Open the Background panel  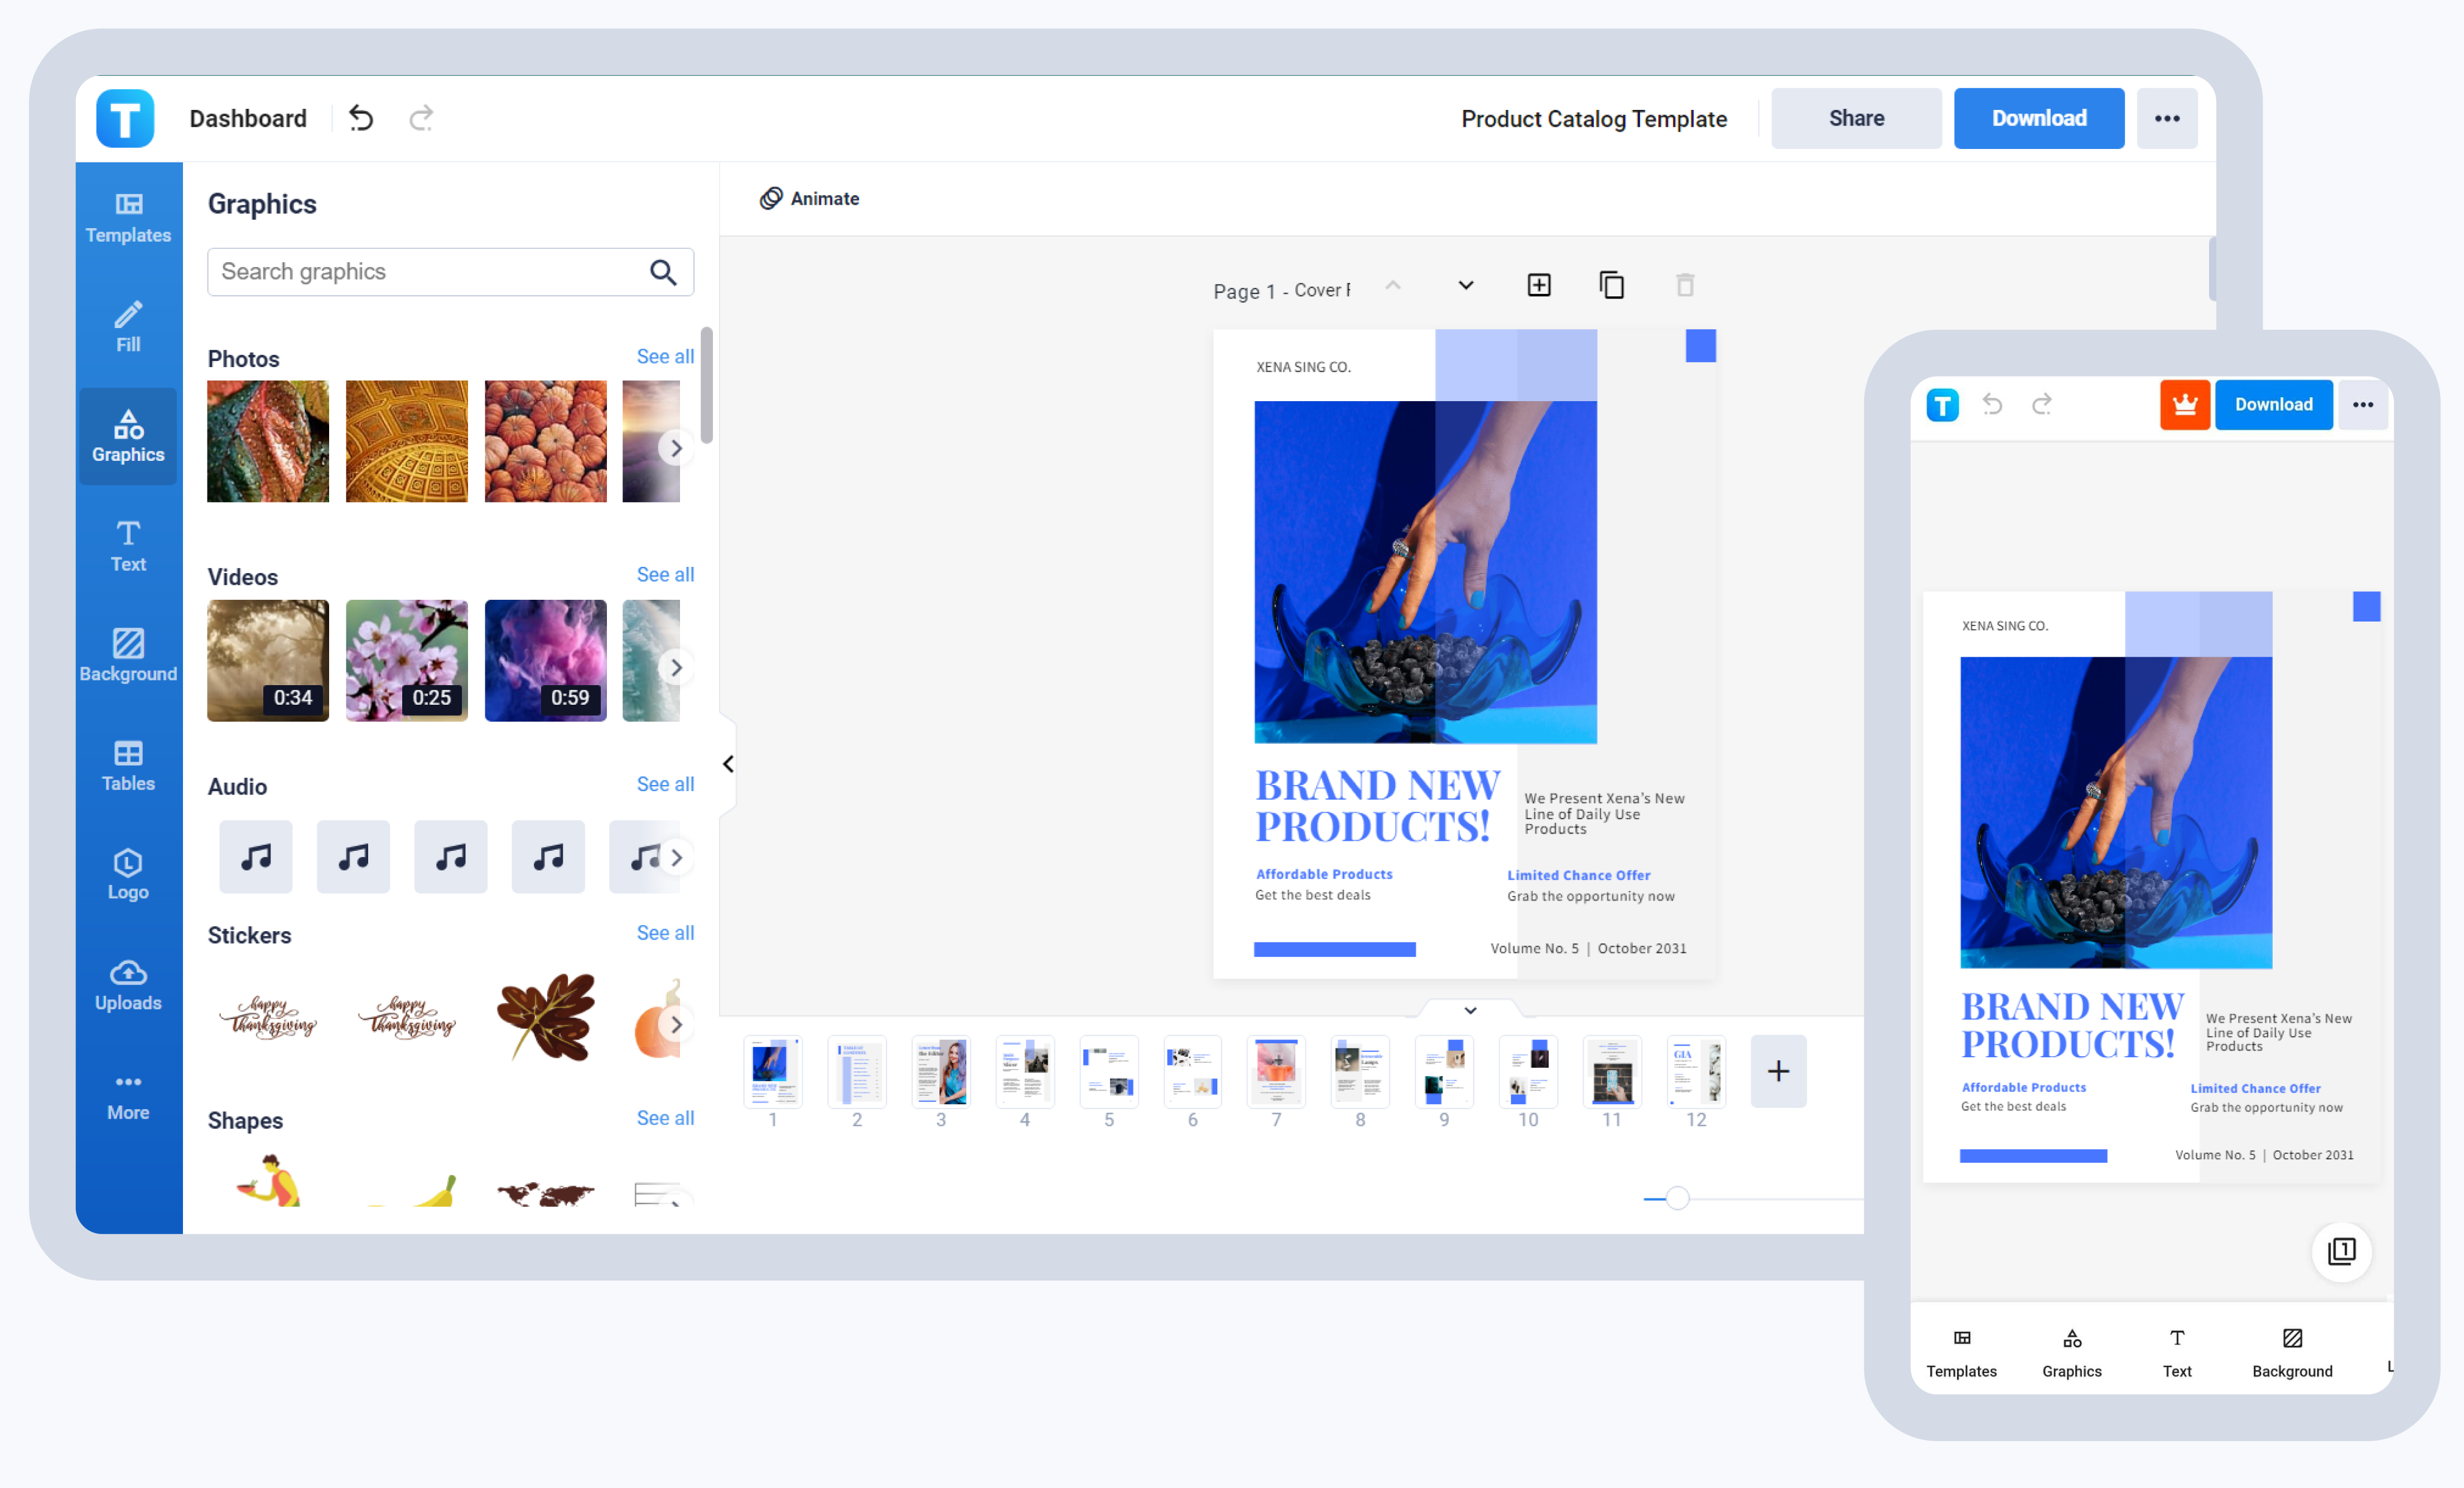(x=128, y=656)
